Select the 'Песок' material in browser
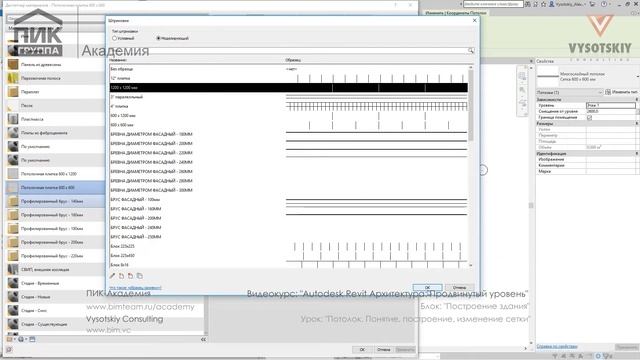640x360 pixels. (56, 106)
